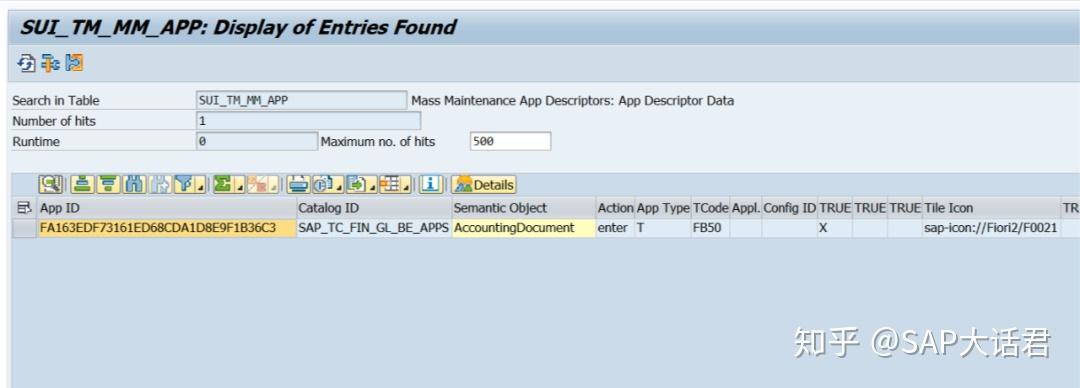Sort the table in ascending order

(82, 185)
